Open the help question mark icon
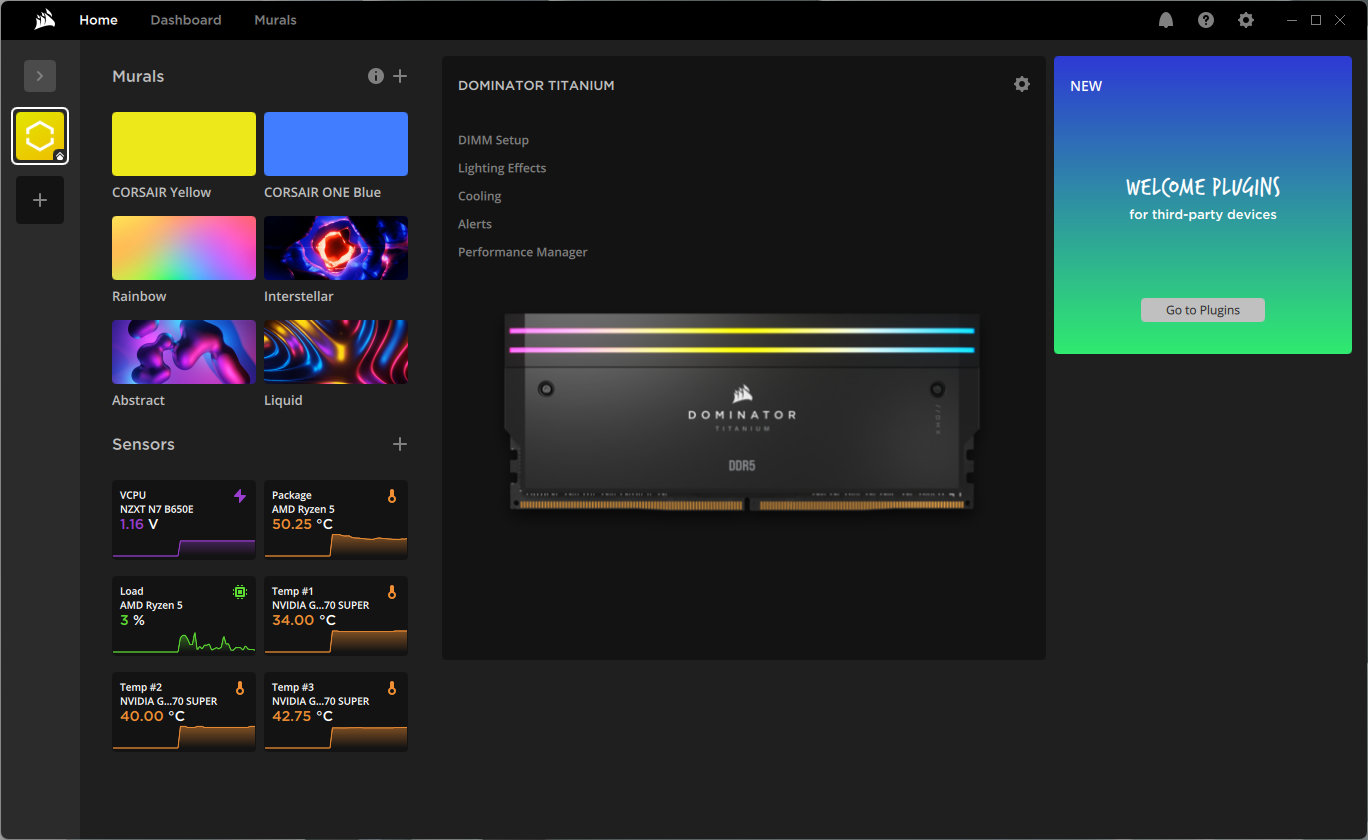Viewport: 1368px width, 840px height. coord(1206,20)
